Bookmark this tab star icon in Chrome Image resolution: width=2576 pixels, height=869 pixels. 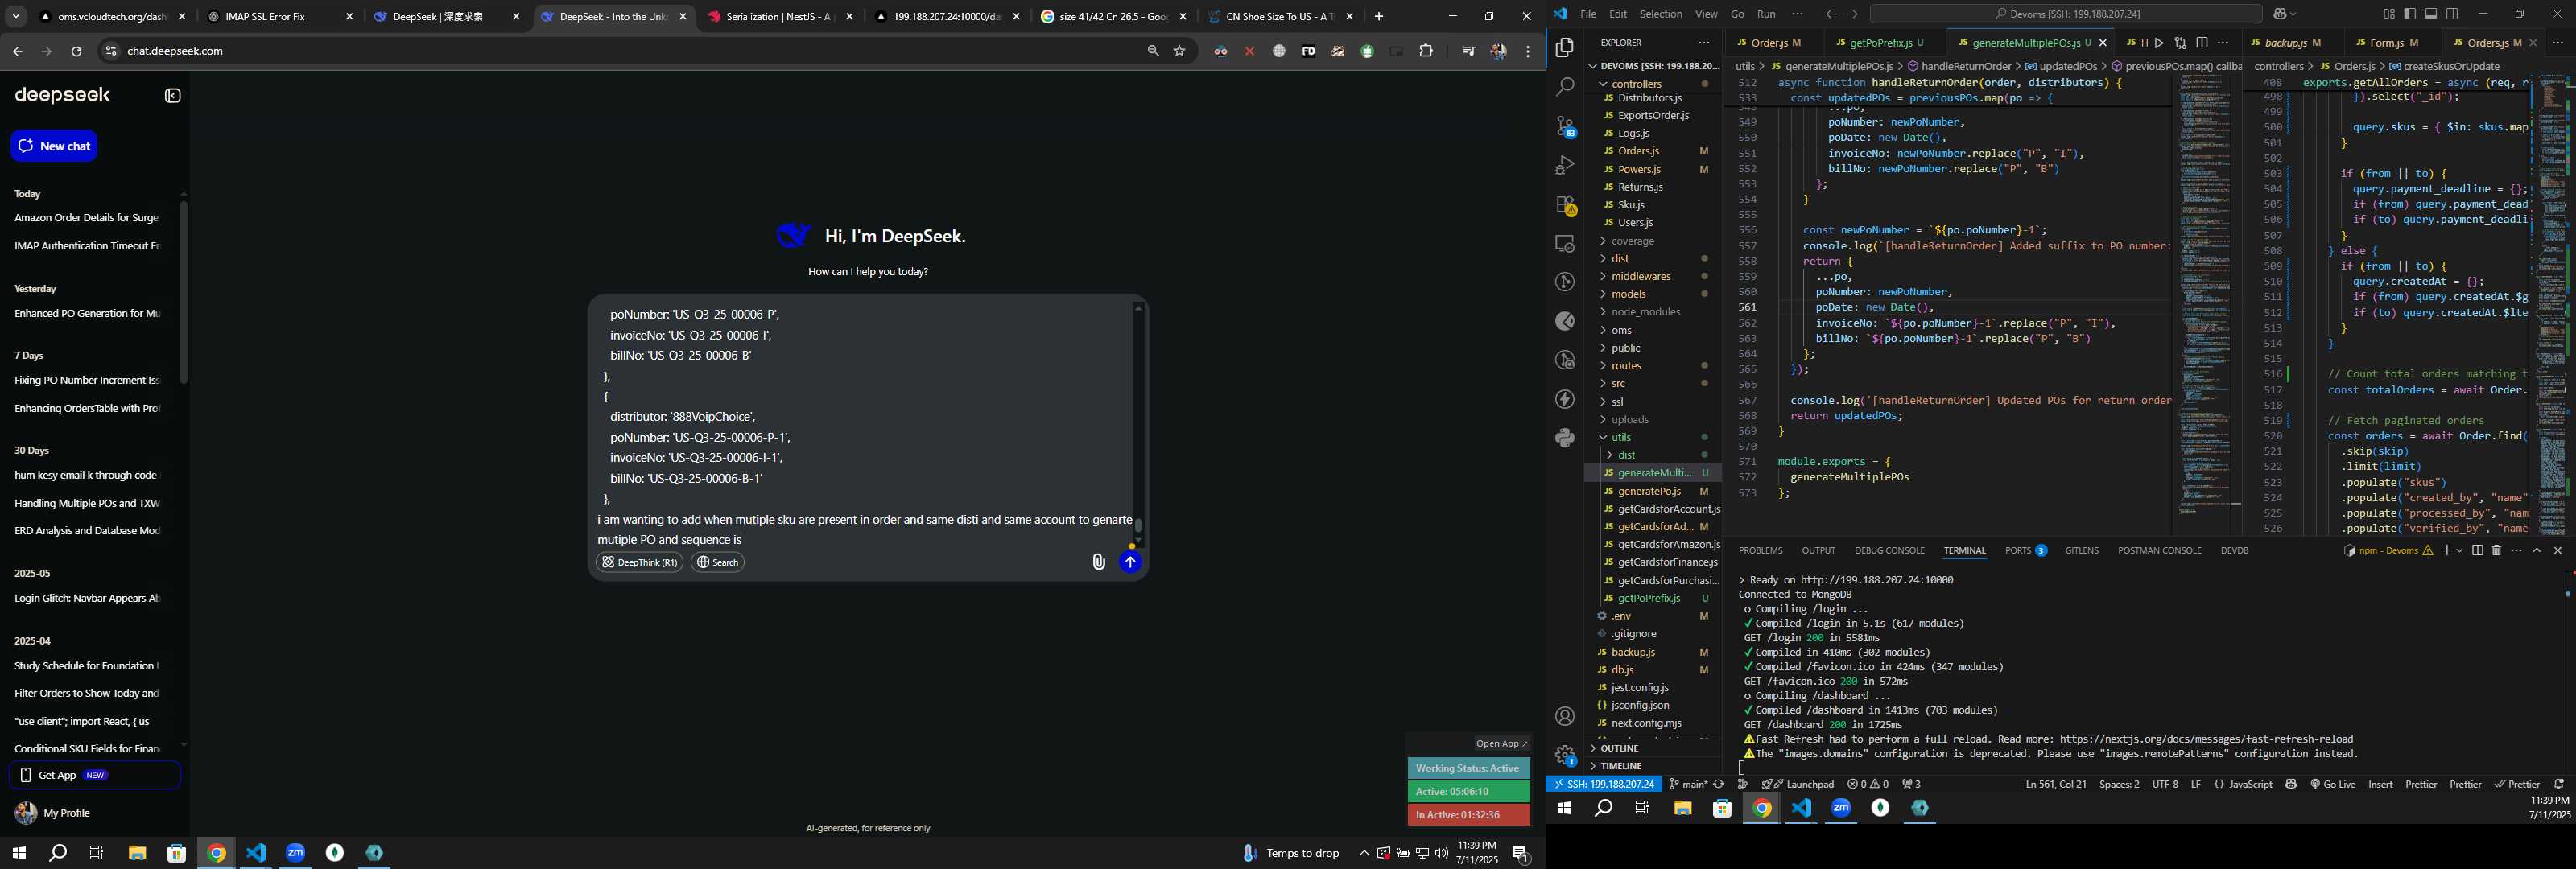(1180, 51)
